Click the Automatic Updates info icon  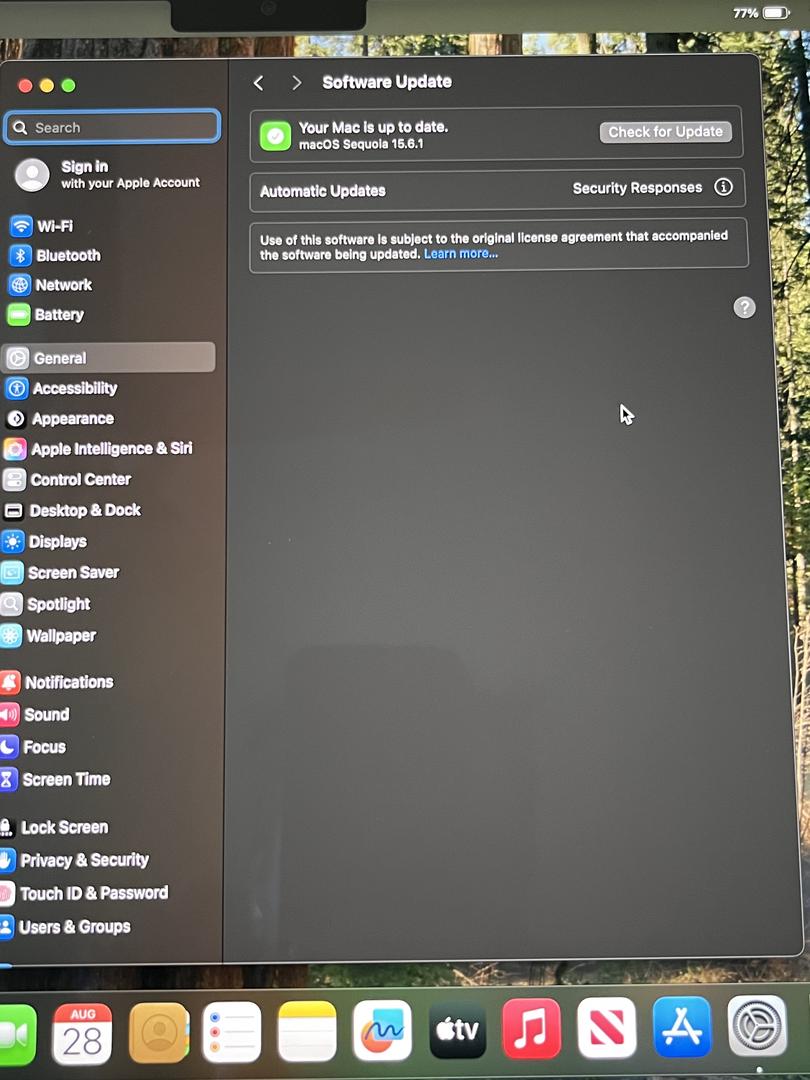pyautogui.click(x=723, y=187)
